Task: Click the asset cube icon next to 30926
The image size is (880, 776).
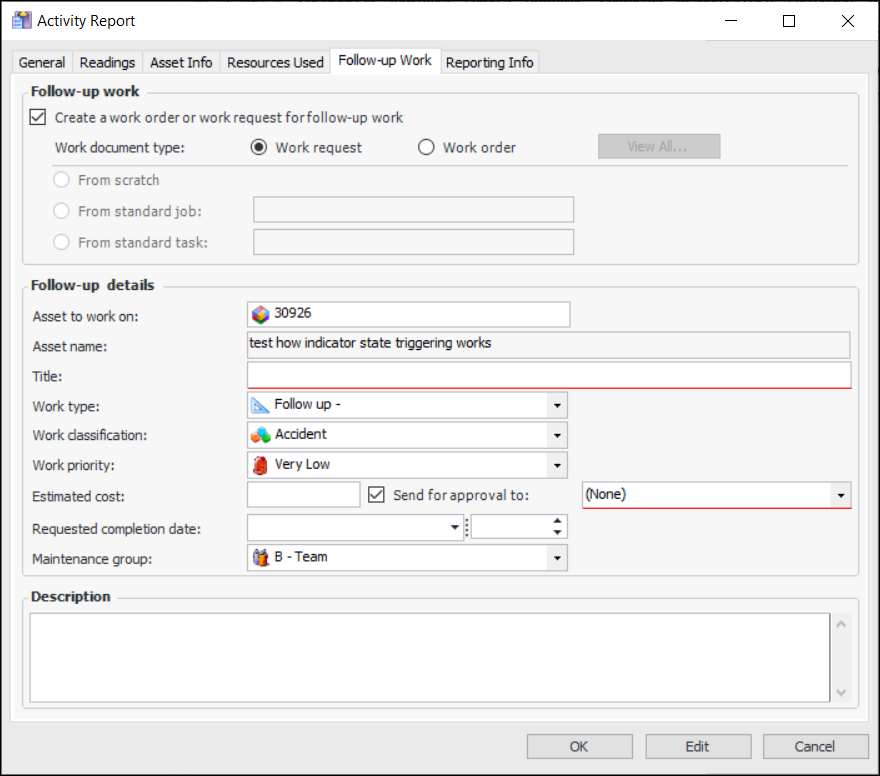Action: (260, 314)
